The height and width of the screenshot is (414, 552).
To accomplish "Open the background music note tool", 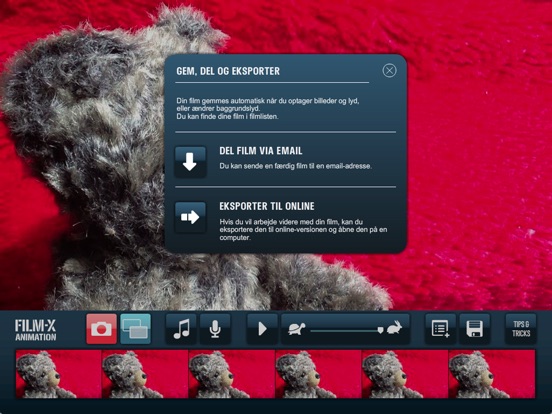I will (181, 329).
